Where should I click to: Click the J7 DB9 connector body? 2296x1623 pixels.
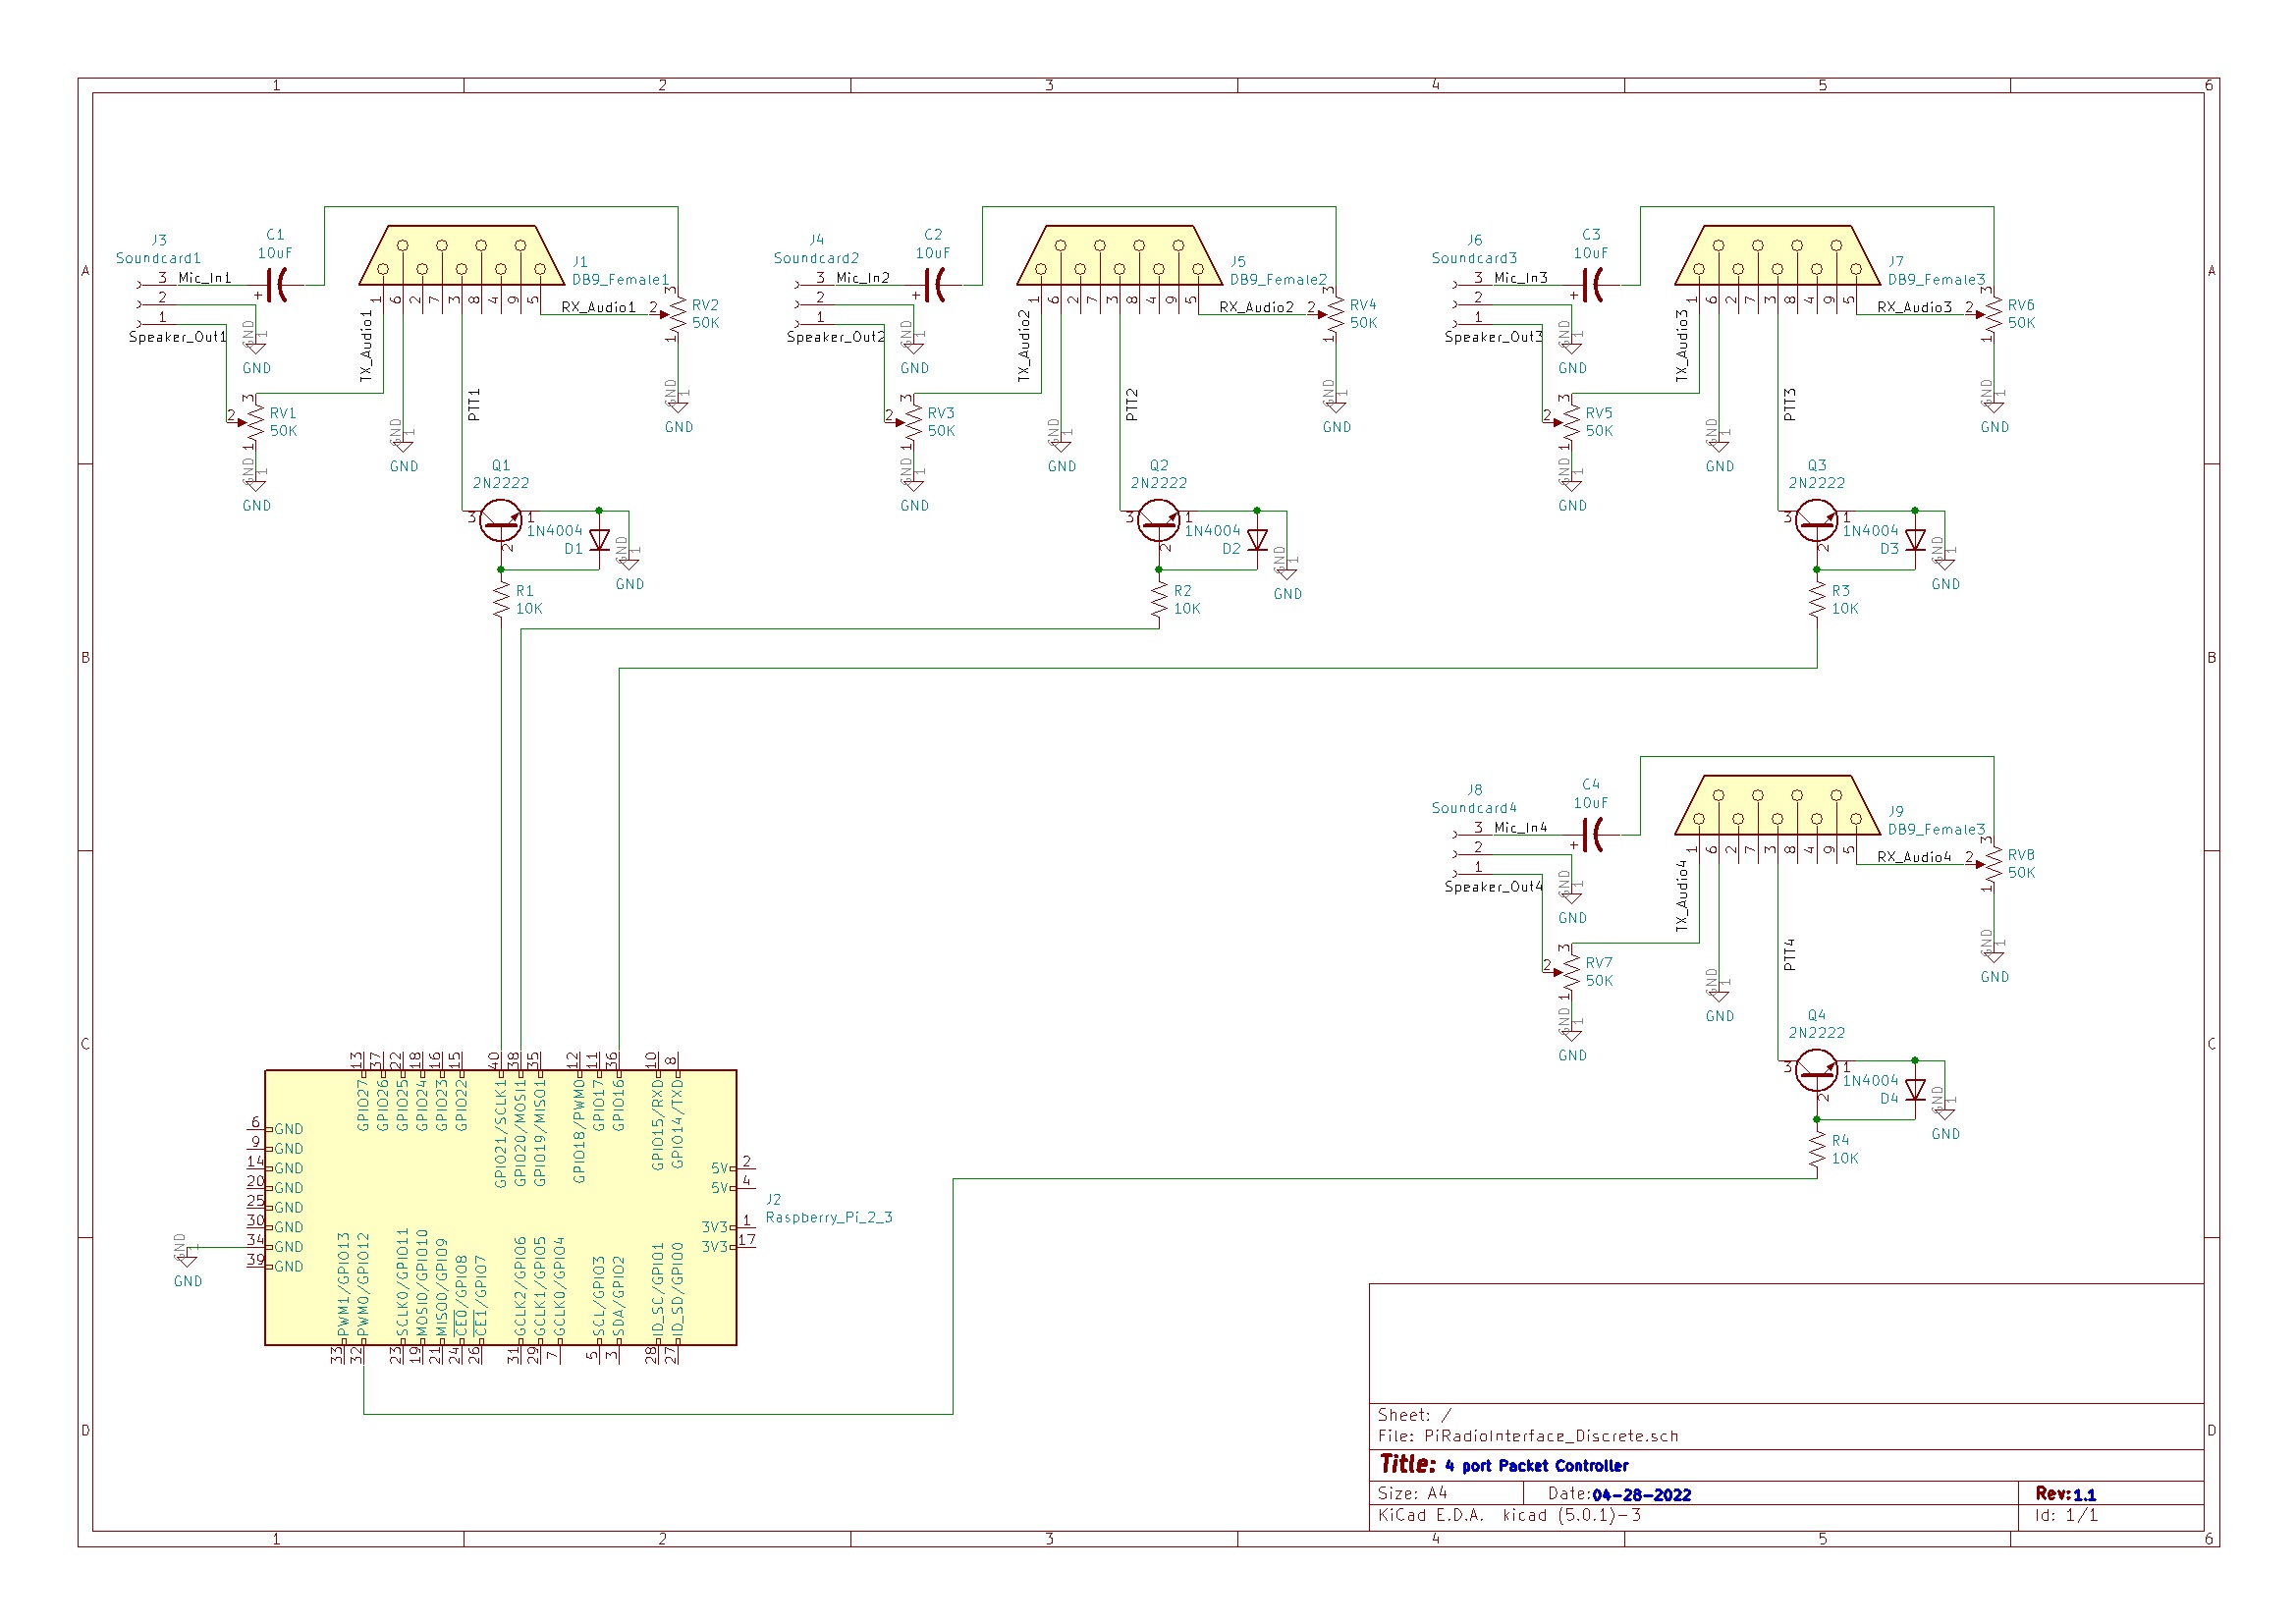[x=1777, y=255]
